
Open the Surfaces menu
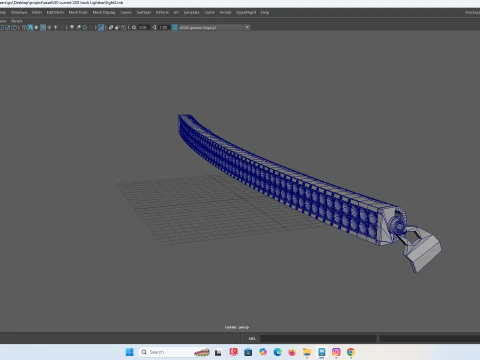tap(144, 12)
